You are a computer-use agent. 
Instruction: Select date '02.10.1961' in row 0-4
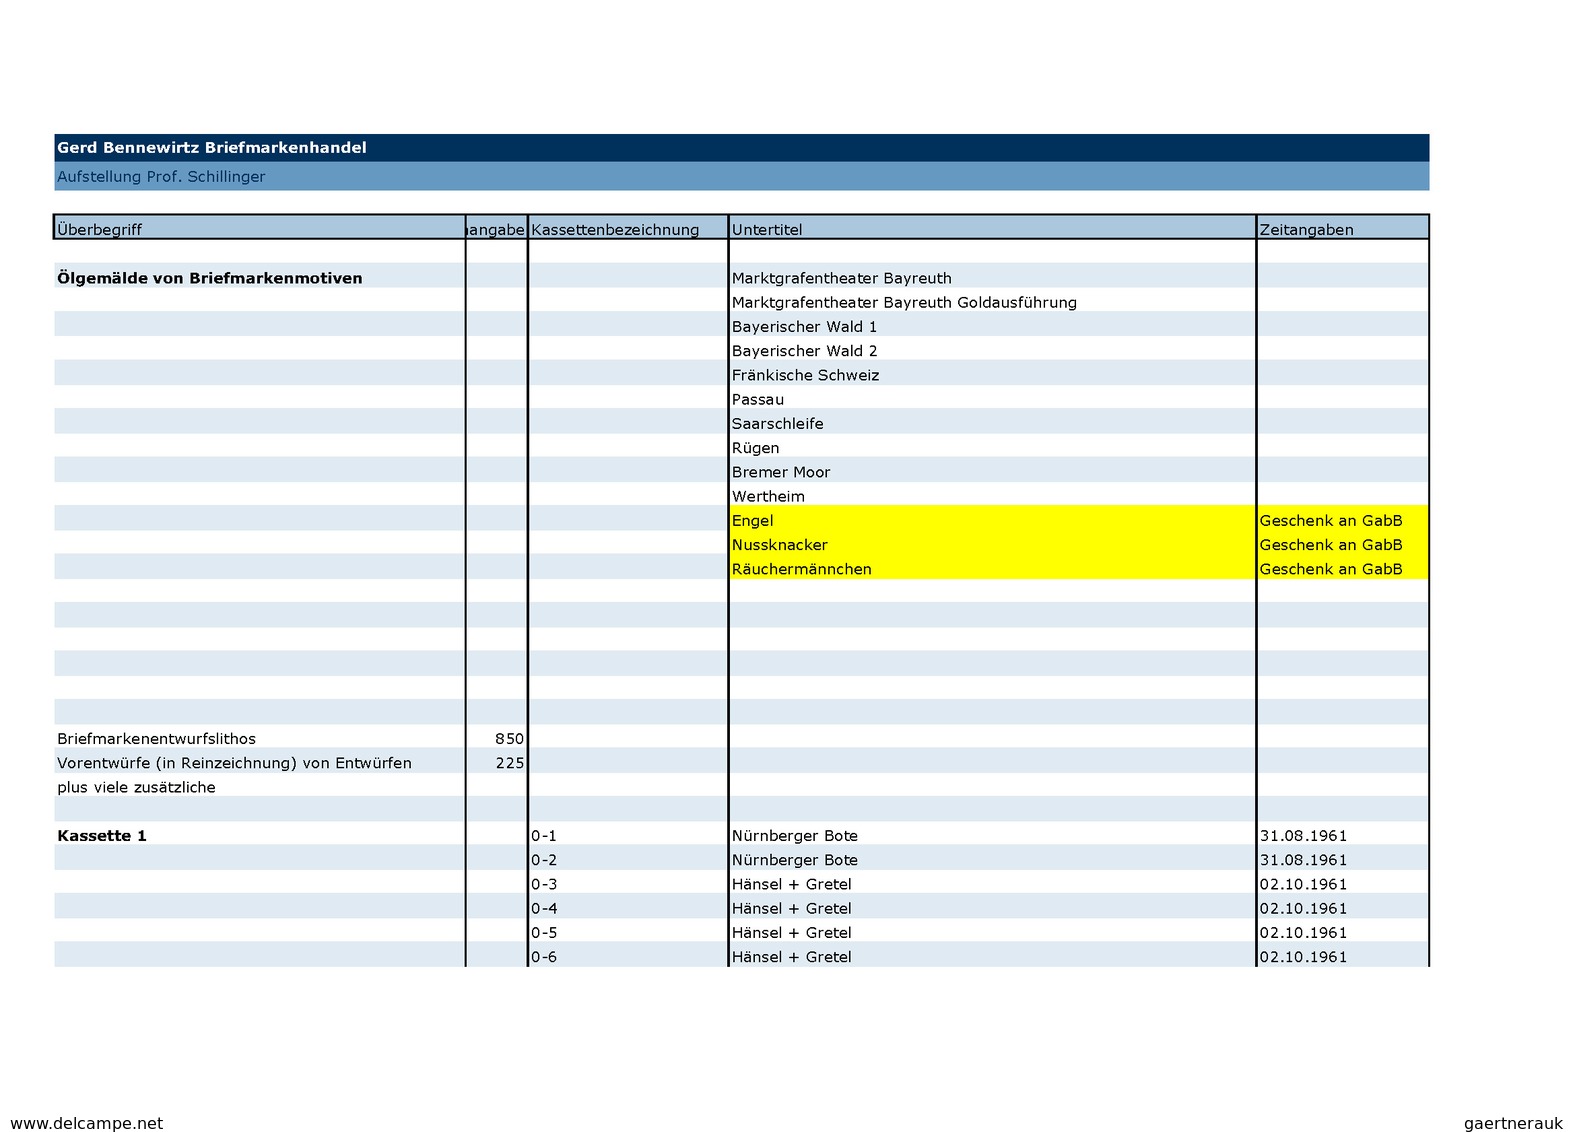(1304, 909)
